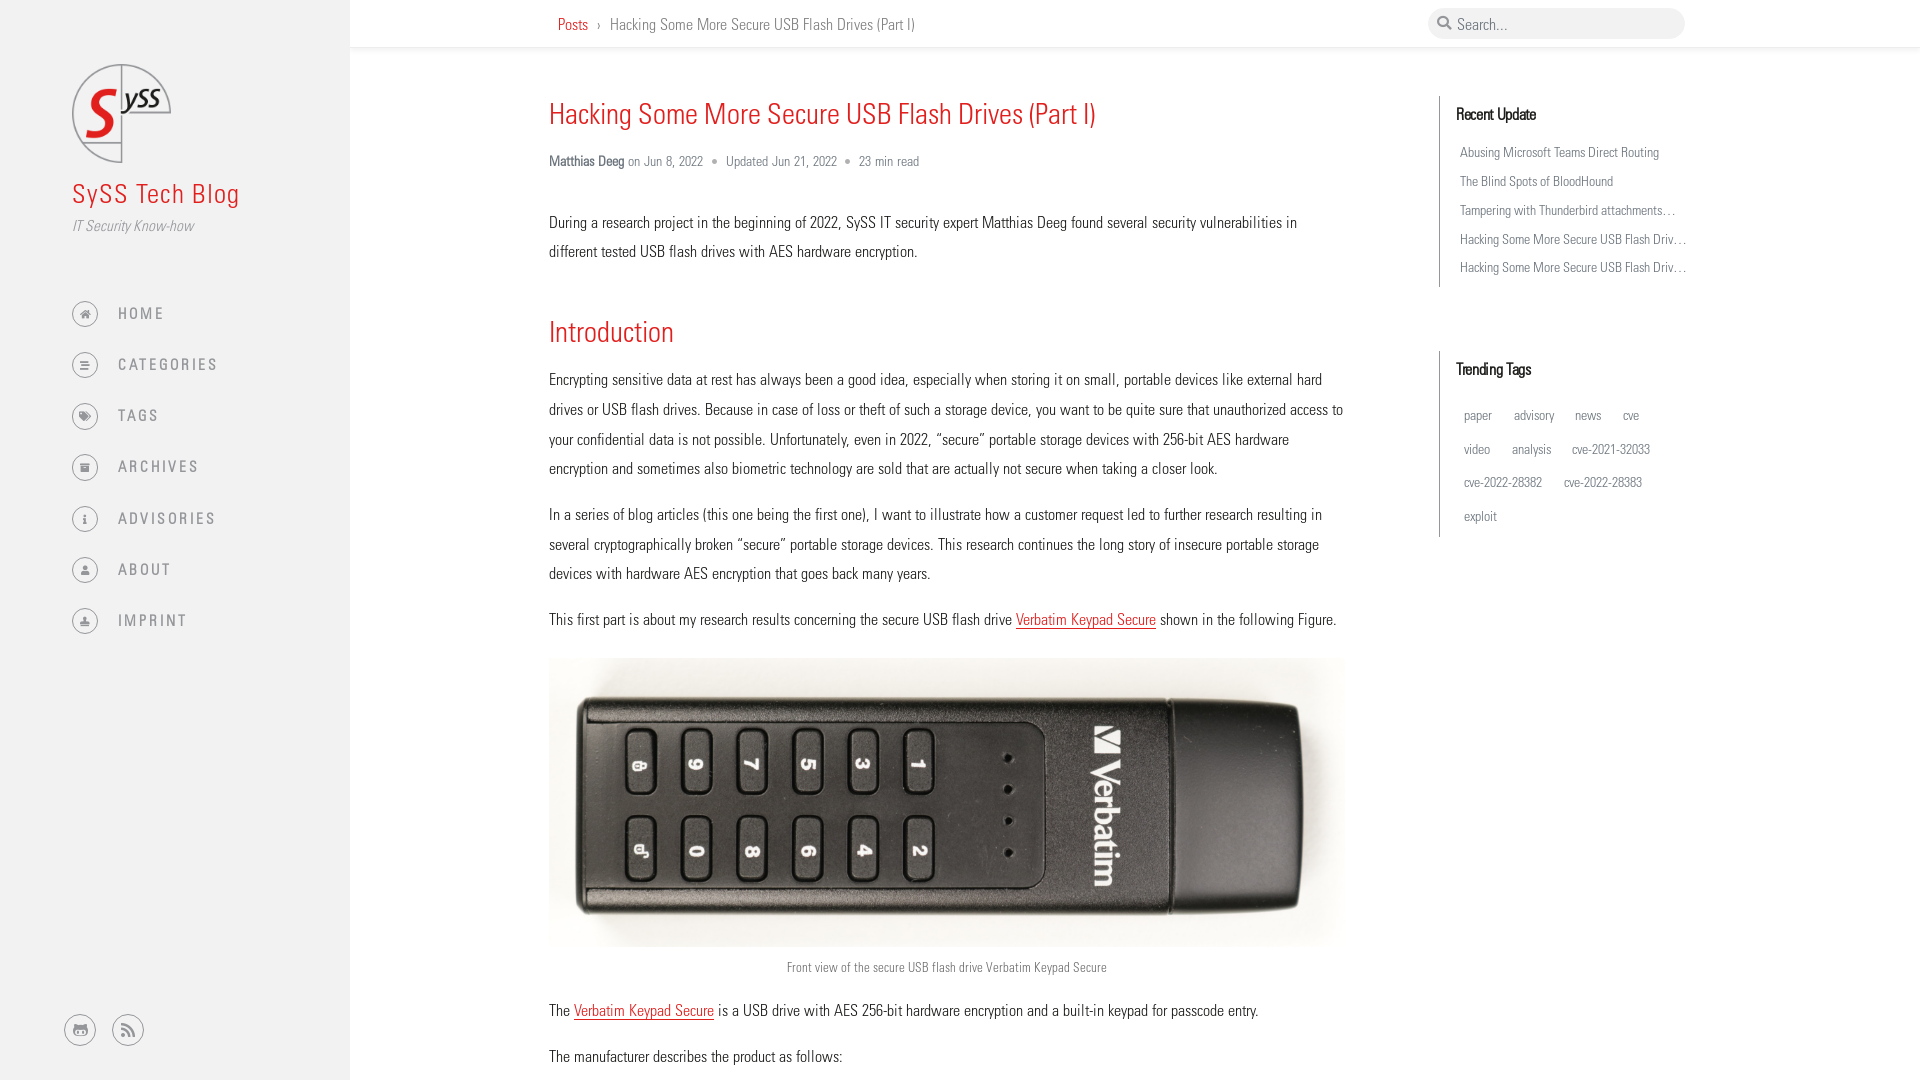Click the Home navigation icon
1920x1080 pixels.
pos(83,313)
